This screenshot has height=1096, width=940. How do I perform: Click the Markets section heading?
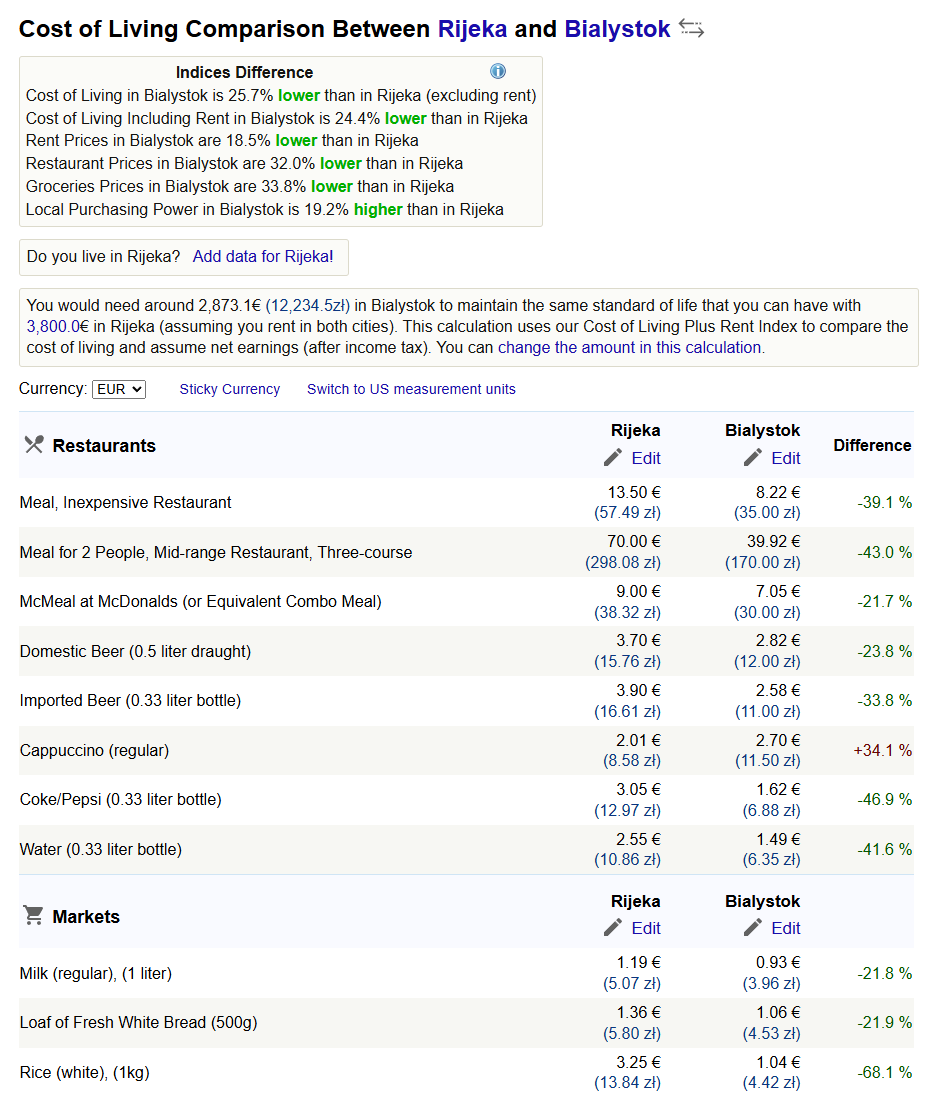pos(86,916)
